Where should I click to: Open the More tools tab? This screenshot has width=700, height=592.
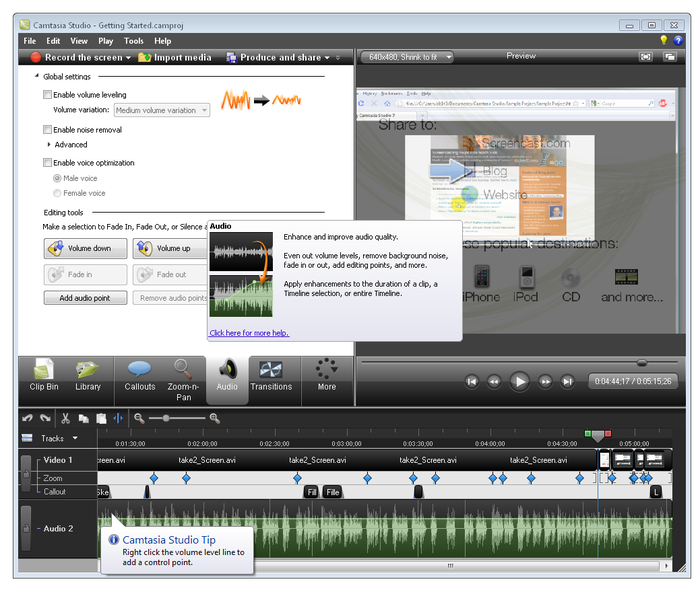coord(326,376)
